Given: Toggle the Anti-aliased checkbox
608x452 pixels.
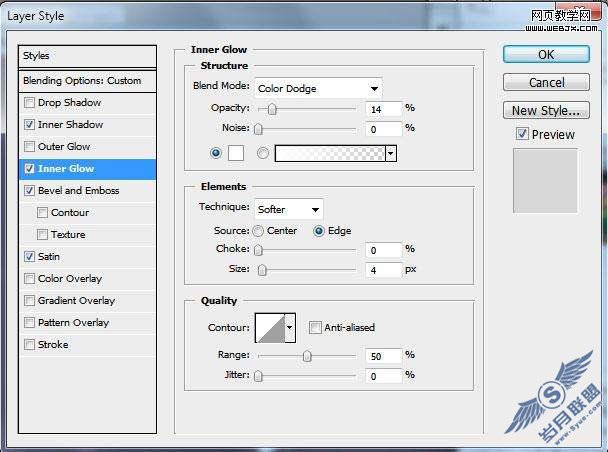Looking at the screenshot, I should tap(315, 328).
